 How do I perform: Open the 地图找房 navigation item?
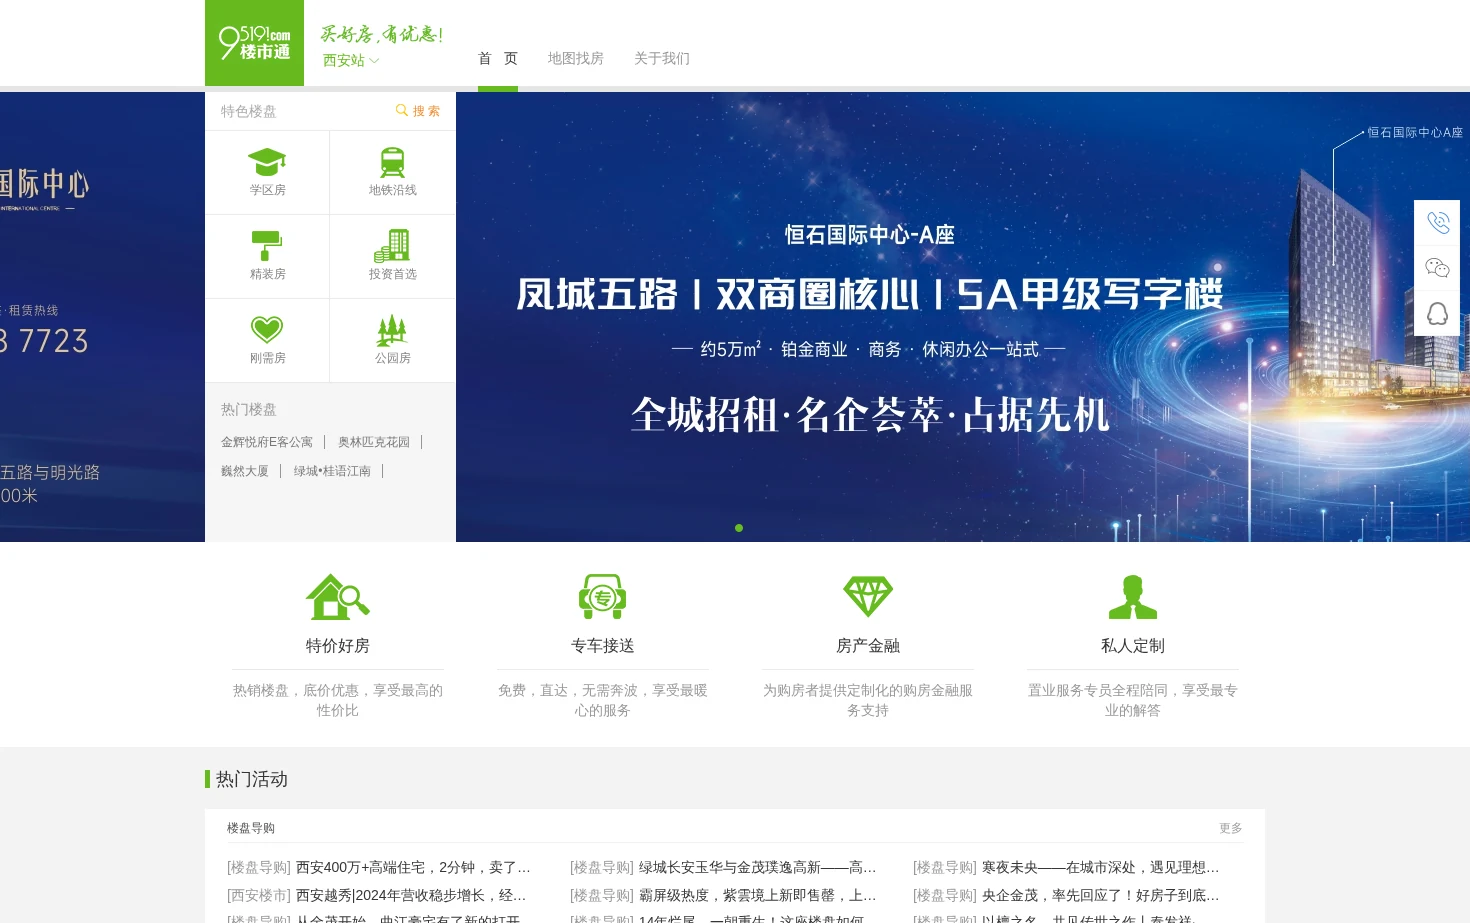click(576, 58)
